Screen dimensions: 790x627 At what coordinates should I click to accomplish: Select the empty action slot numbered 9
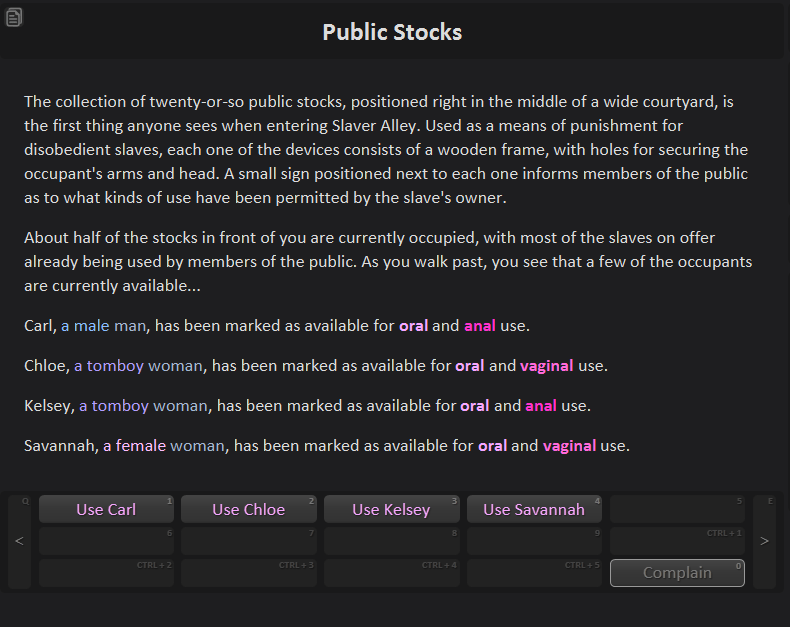[534, 541]
